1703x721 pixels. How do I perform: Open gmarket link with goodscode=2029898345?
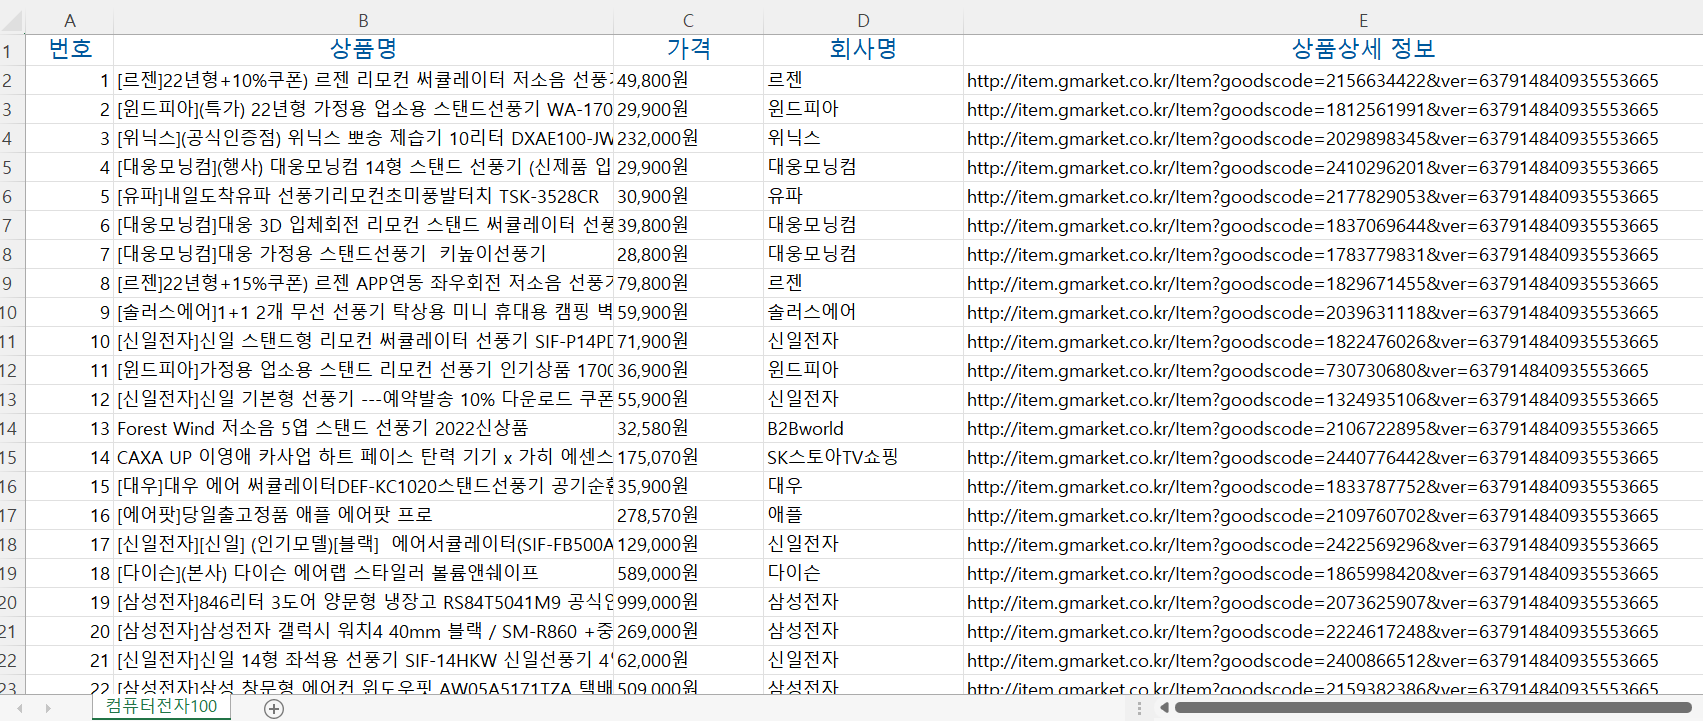pos(1312,139)
